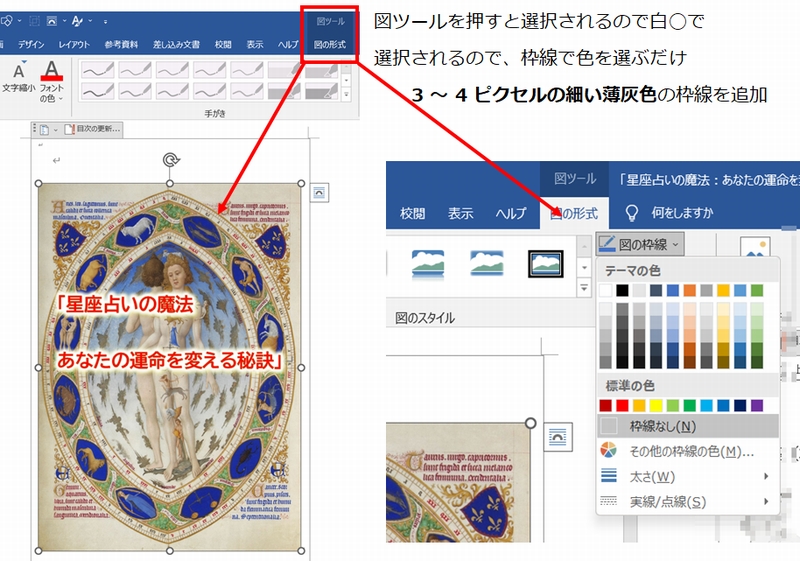
Task: Click the stylized A text effects icon in the title bar
Action: coord(78,21)
